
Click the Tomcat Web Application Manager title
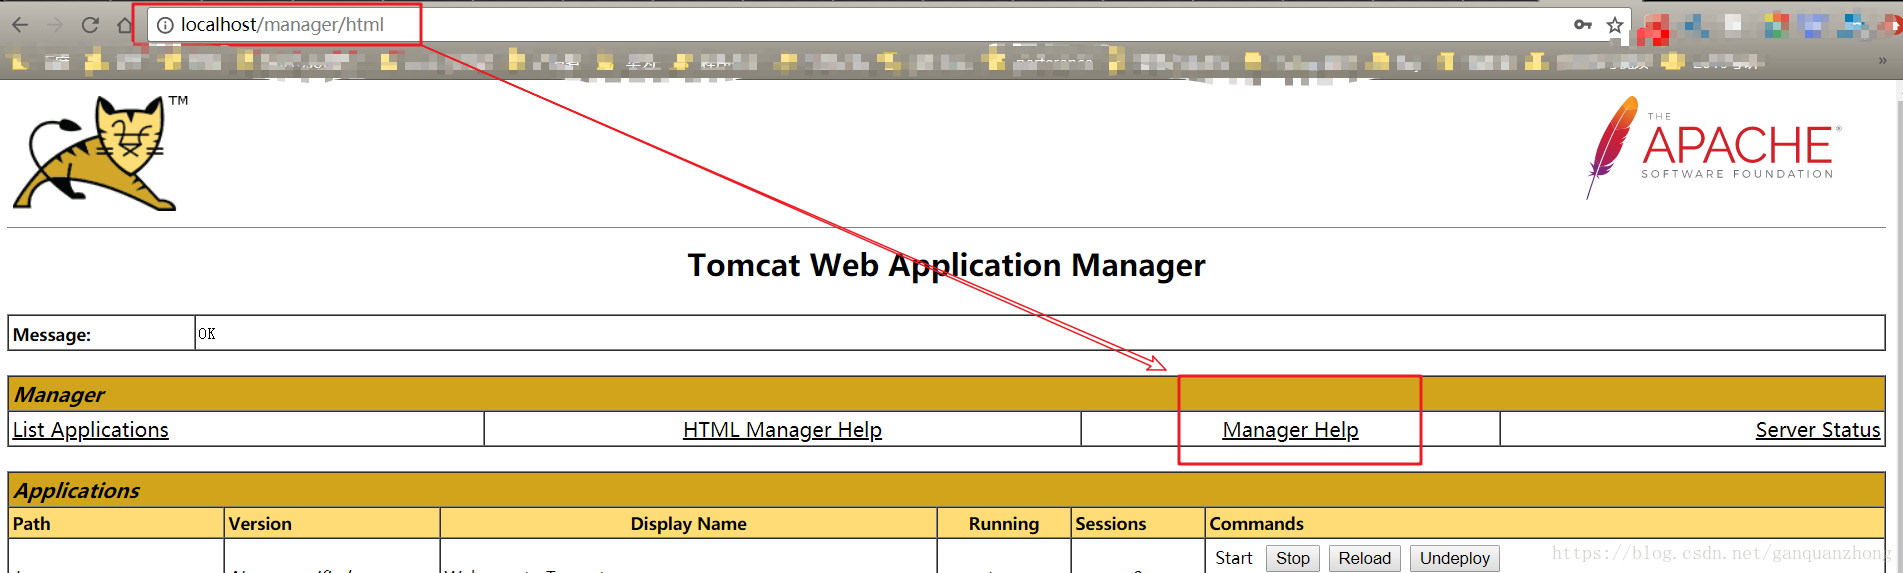[x=946, y=265]
